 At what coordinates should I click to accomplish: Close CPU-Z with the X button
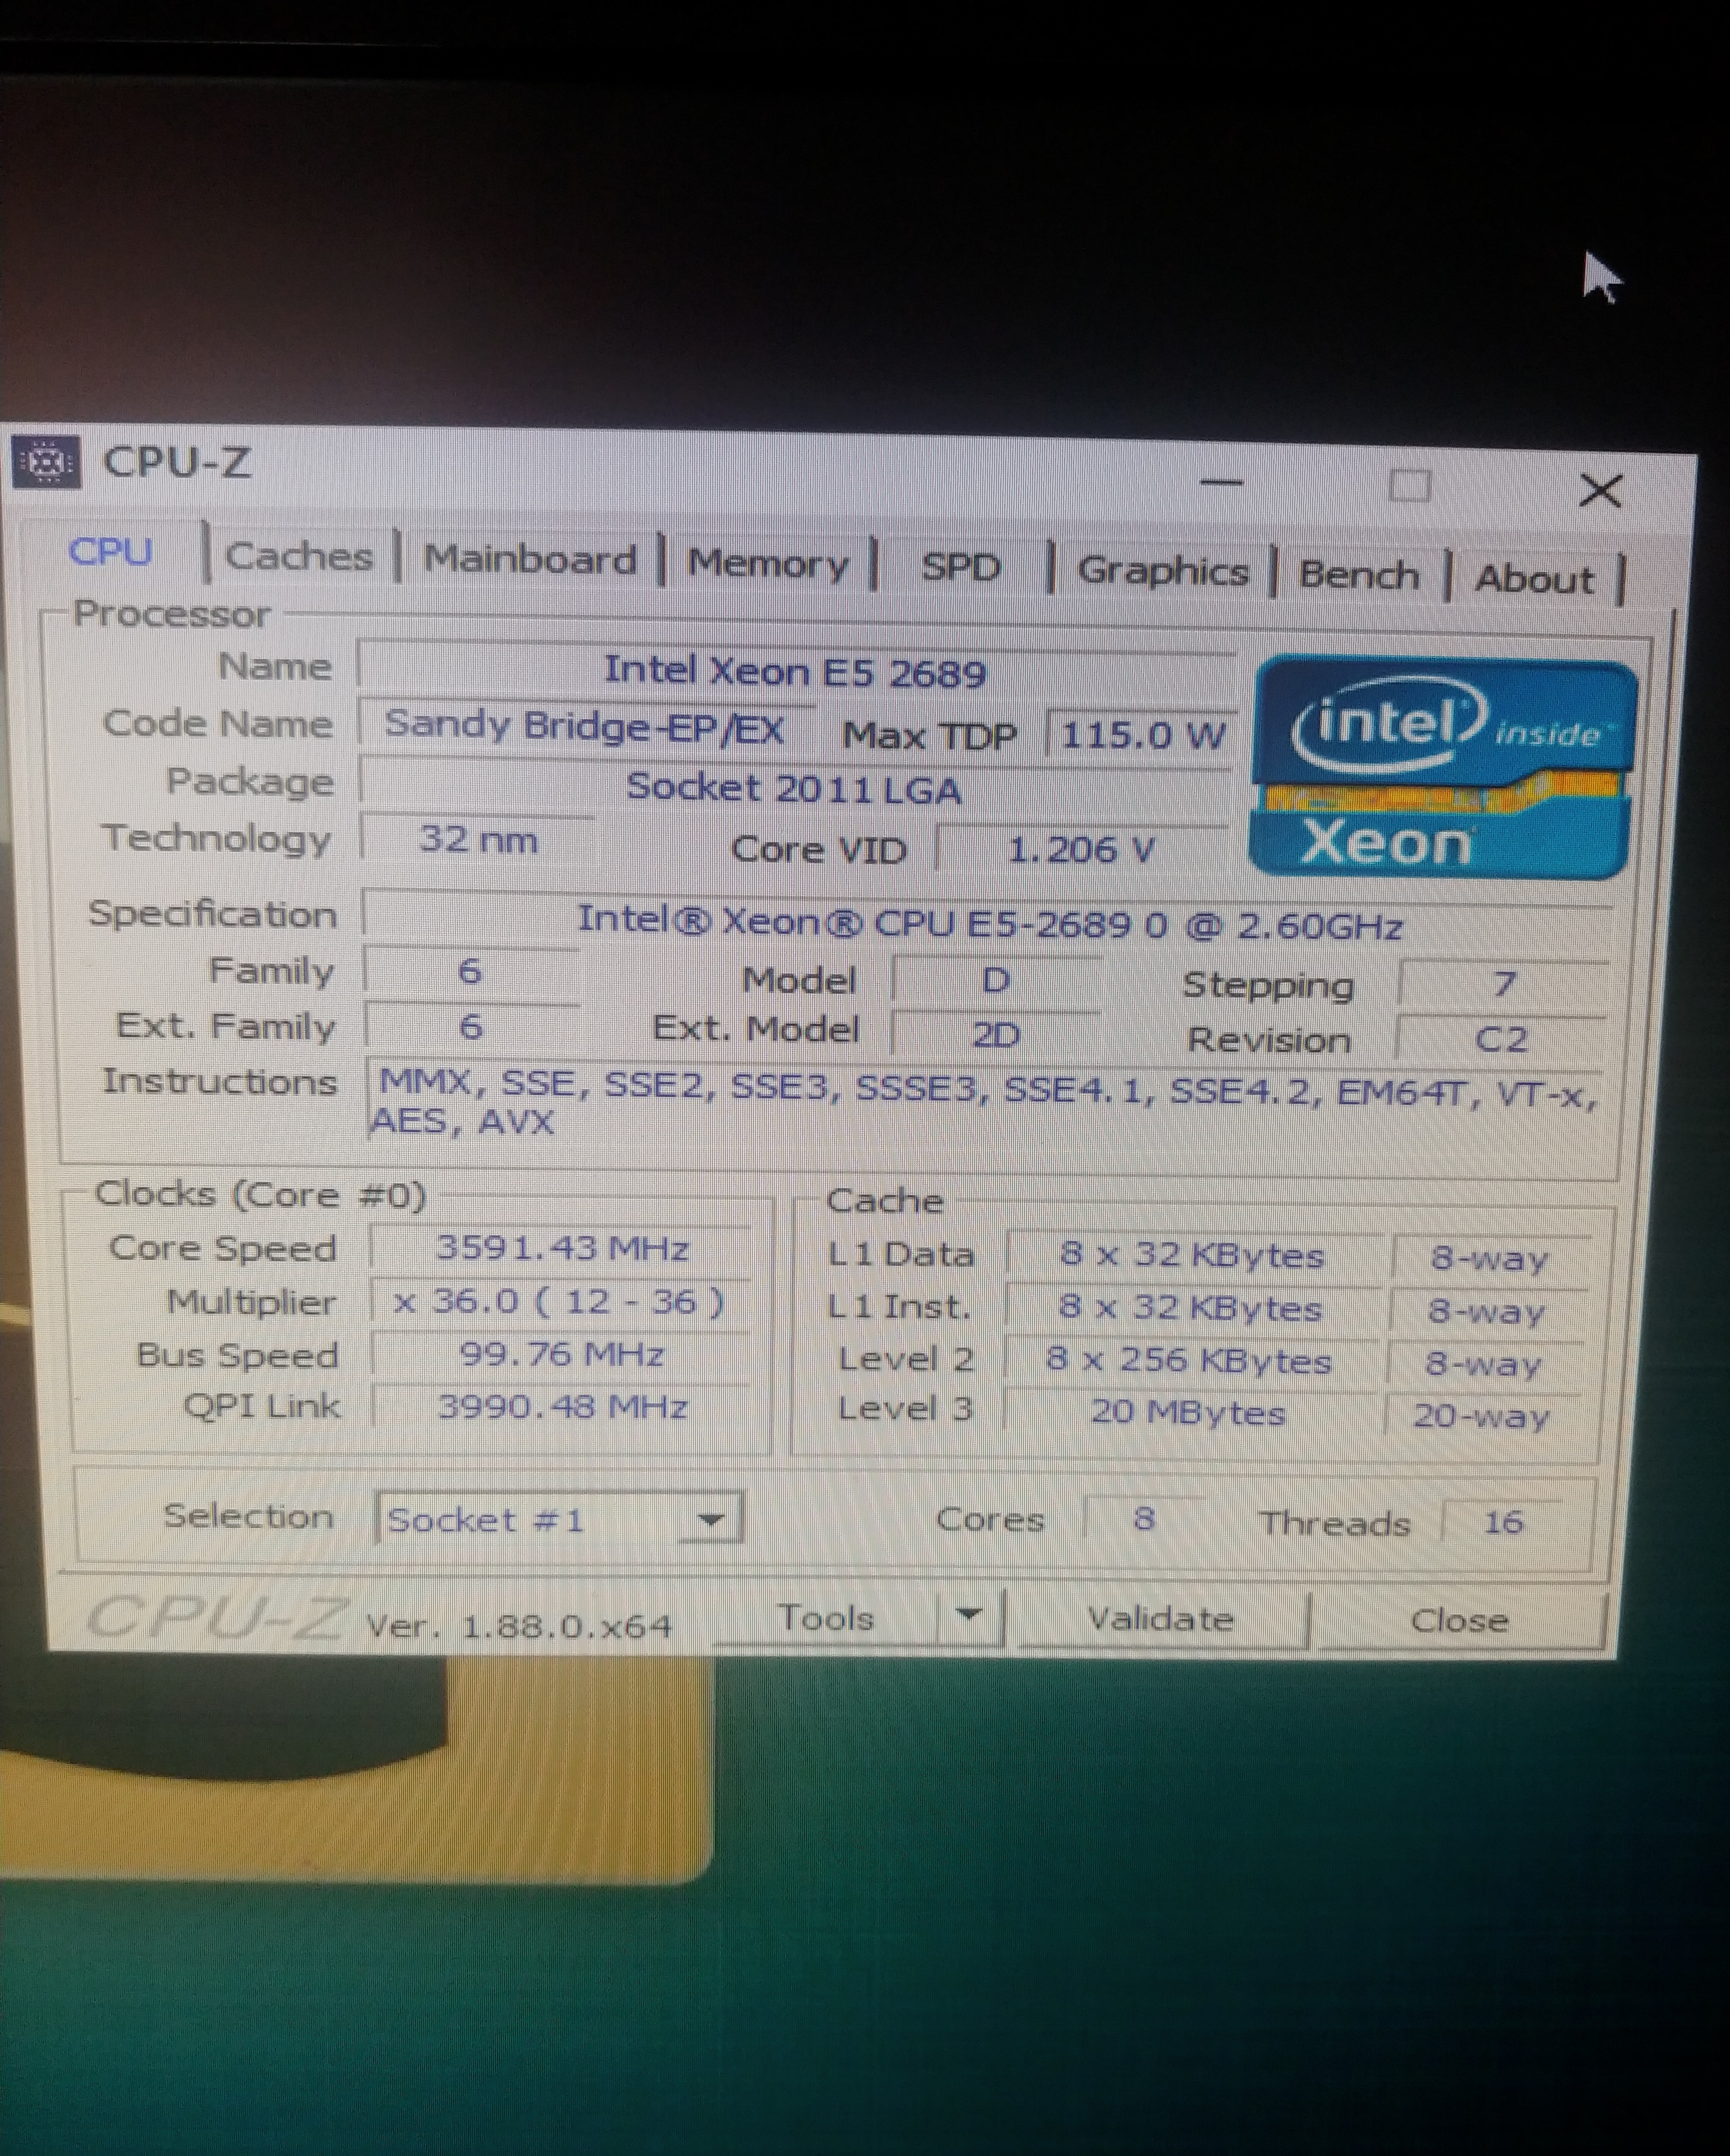(1600, 491)
